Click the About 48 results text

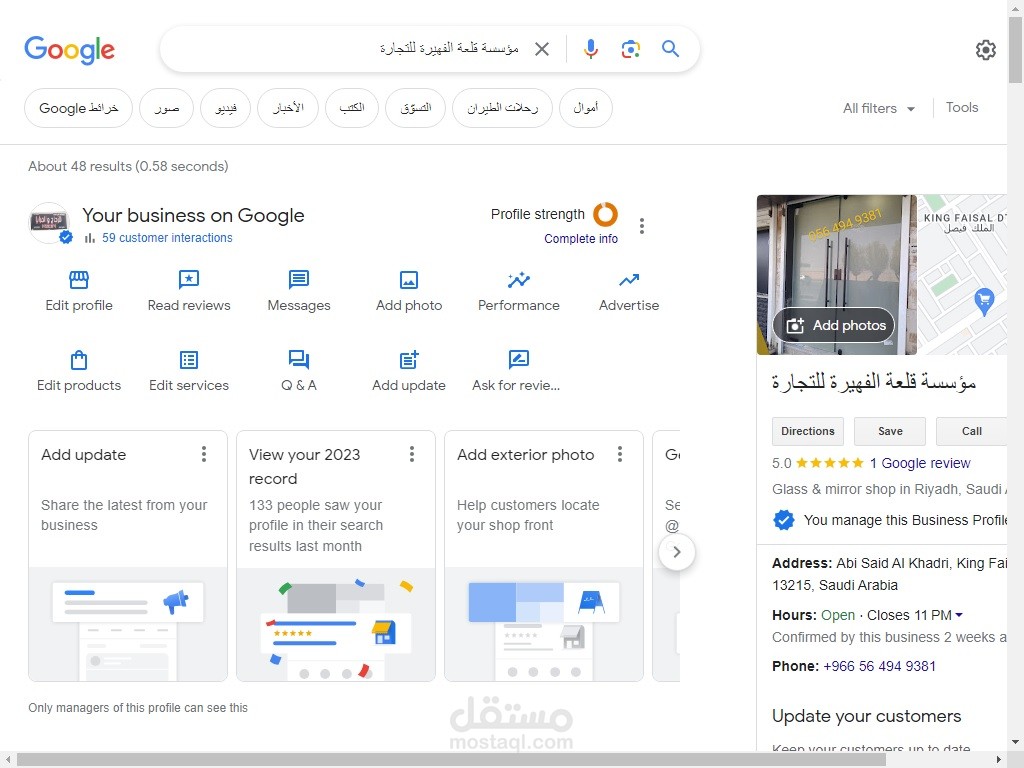128,167
